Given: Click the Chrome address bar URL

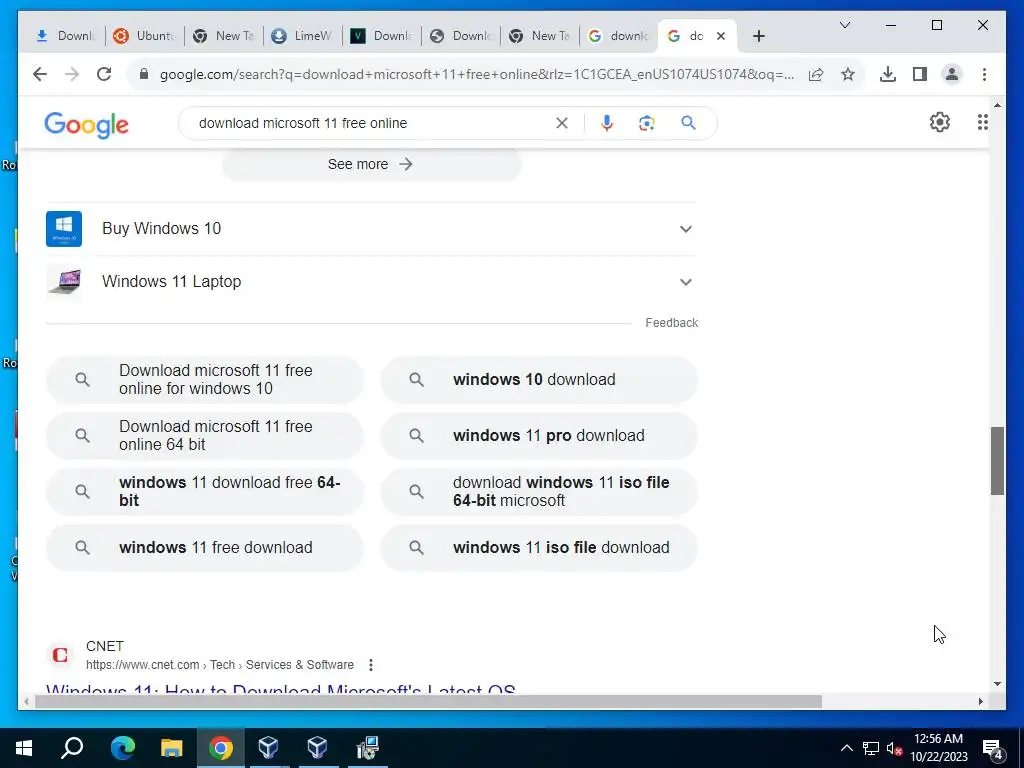Looking at the screenshot, I should pyautogui.click(x=477, y=74).
